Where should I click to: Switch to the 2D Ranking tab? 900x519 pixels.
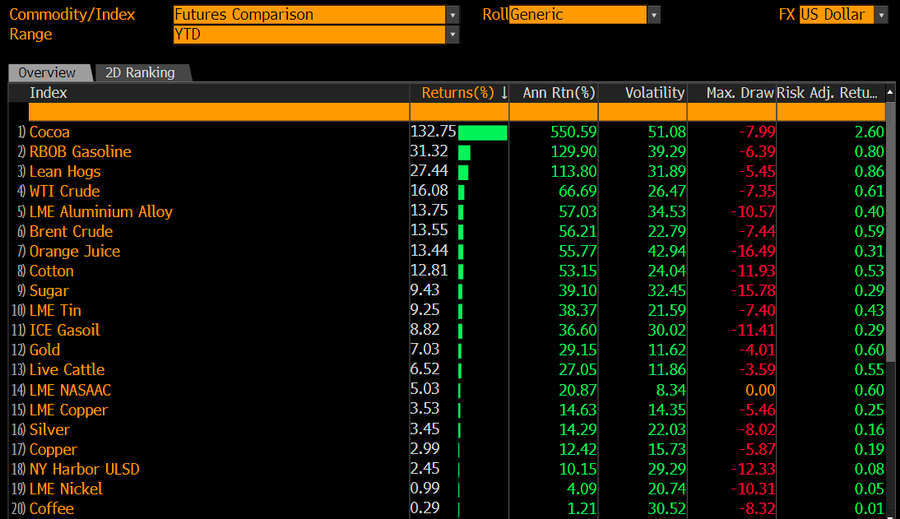pos(141,72)
